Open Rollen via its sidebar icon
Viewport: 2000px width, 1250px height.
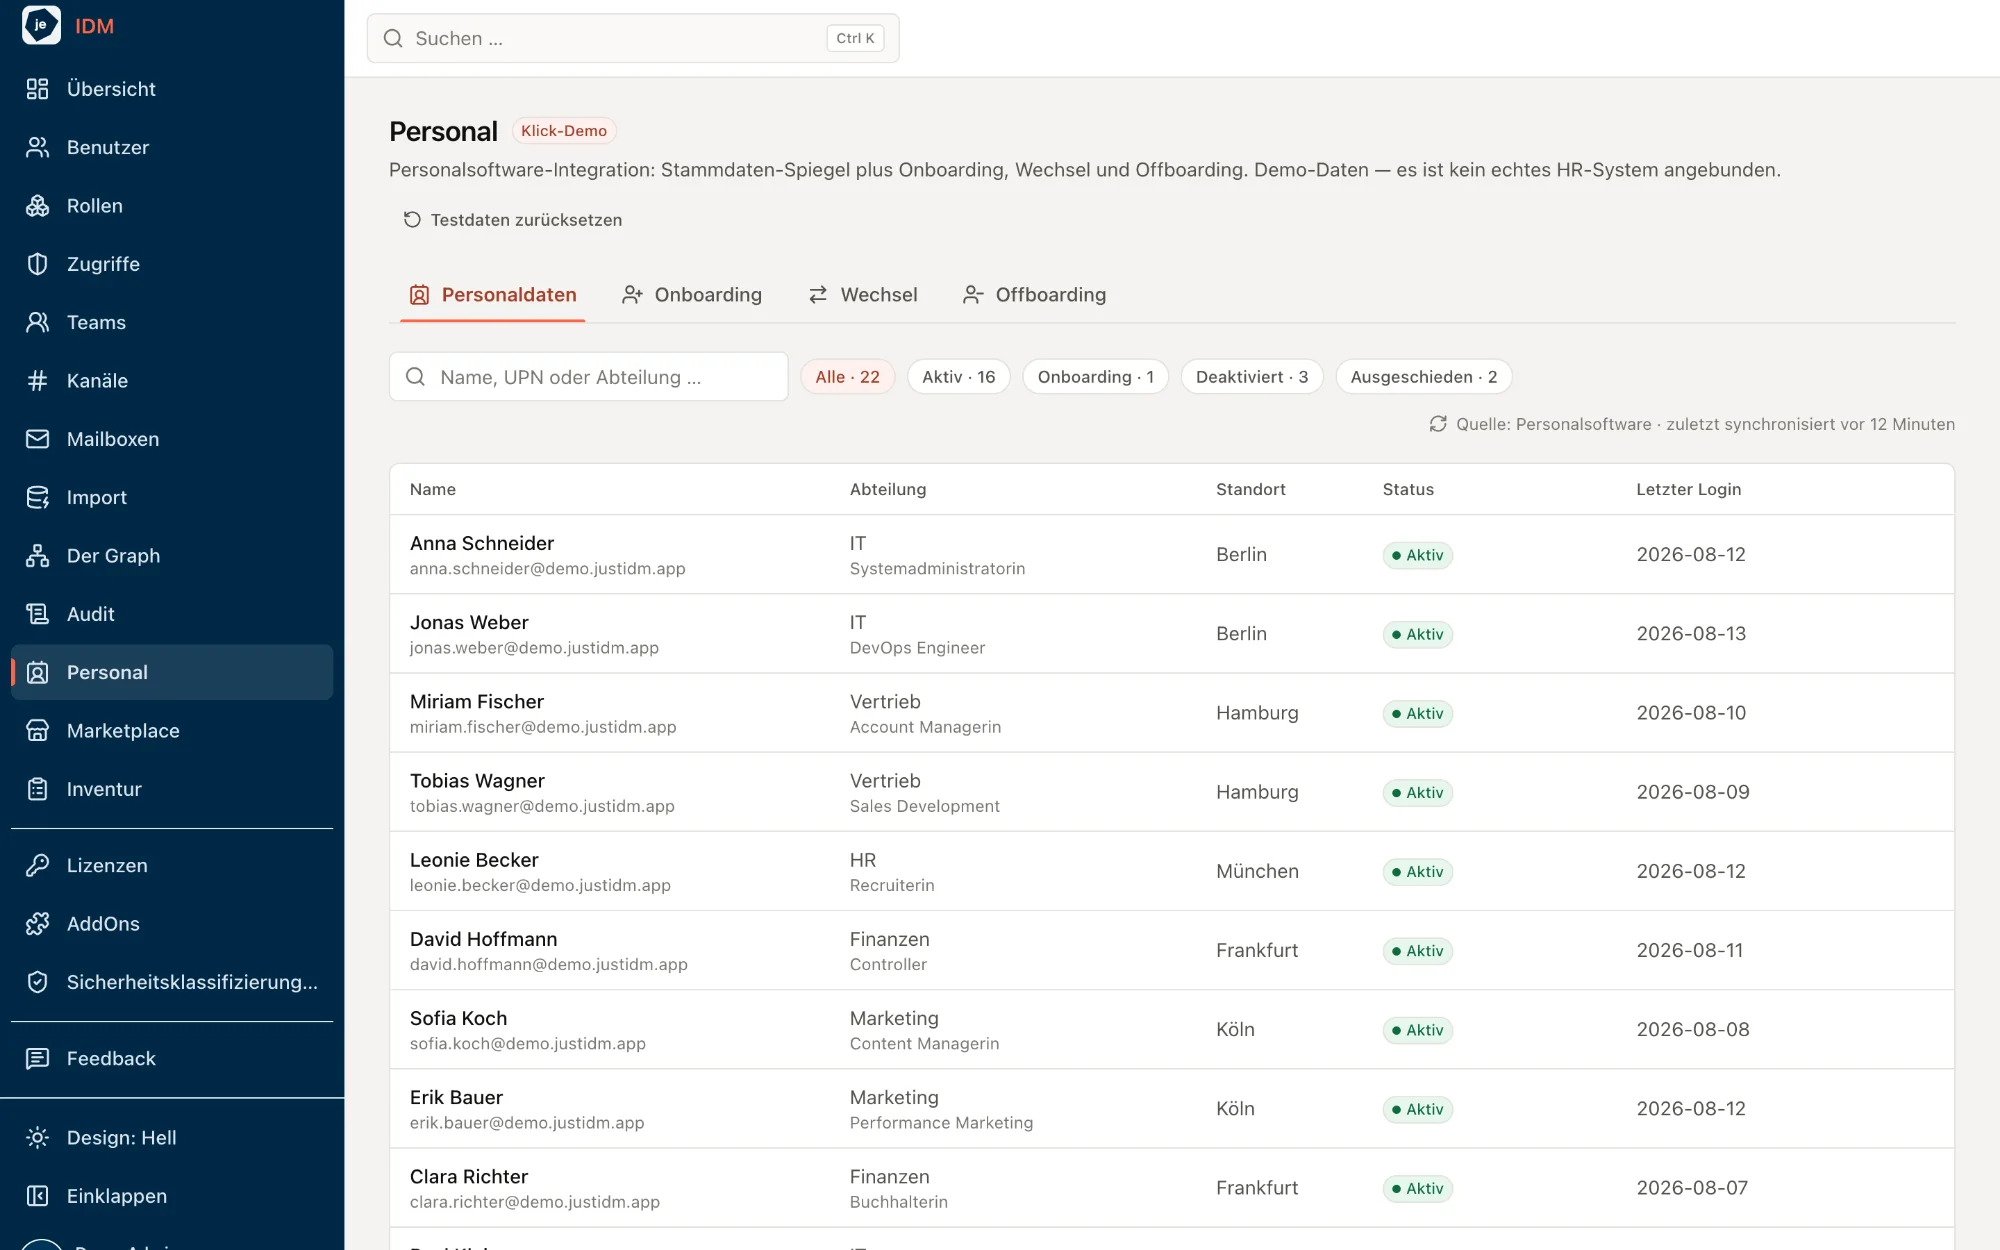click(x=37, y=206)
